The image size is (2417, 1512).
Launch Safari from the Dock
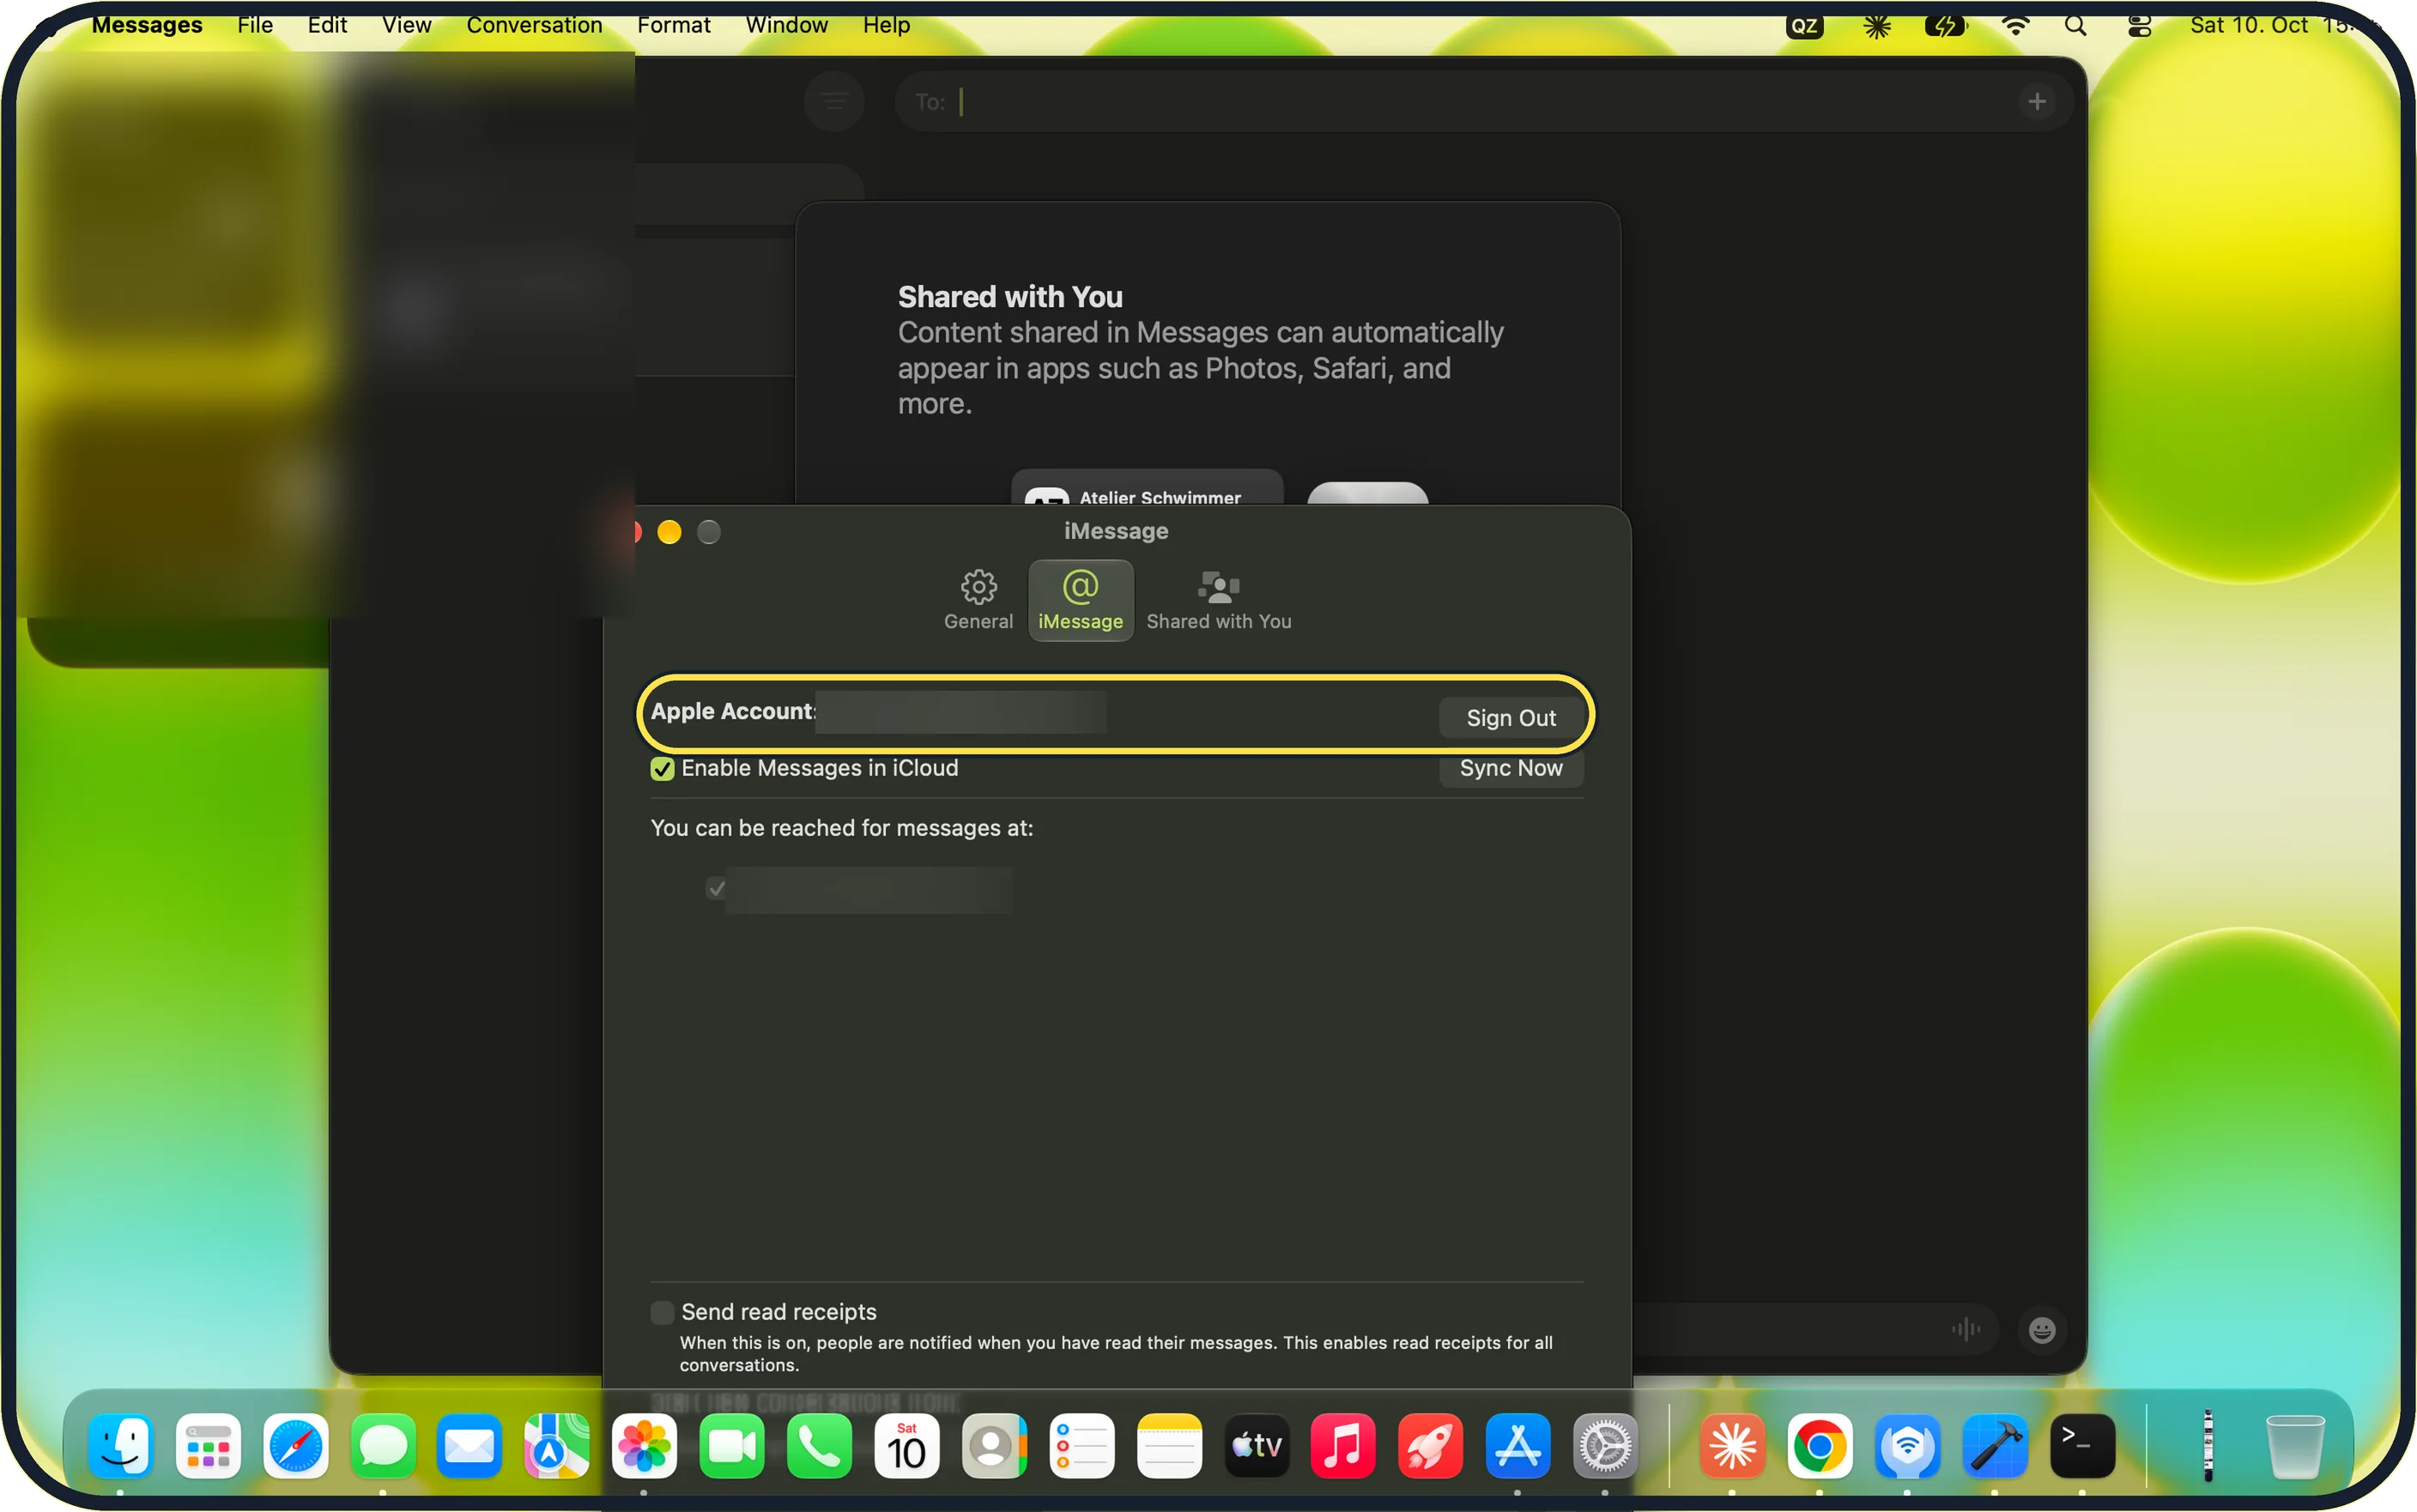(295, 1447)
